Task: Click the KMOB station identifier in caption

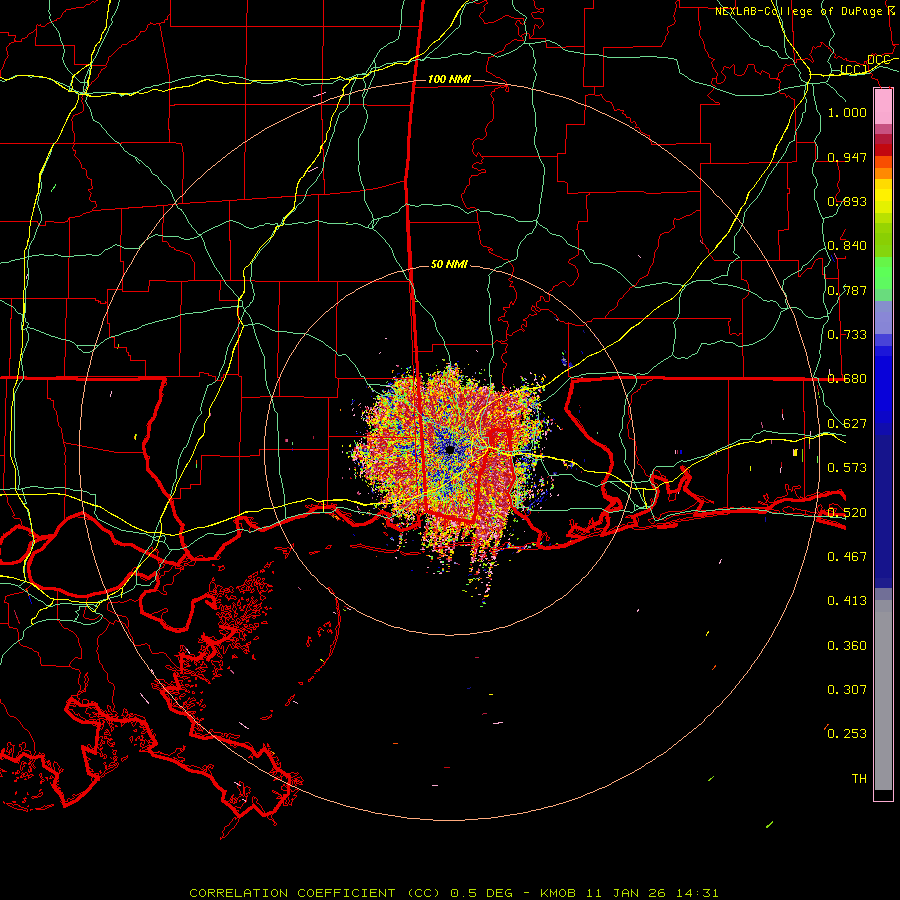Action: coord(558,893)
